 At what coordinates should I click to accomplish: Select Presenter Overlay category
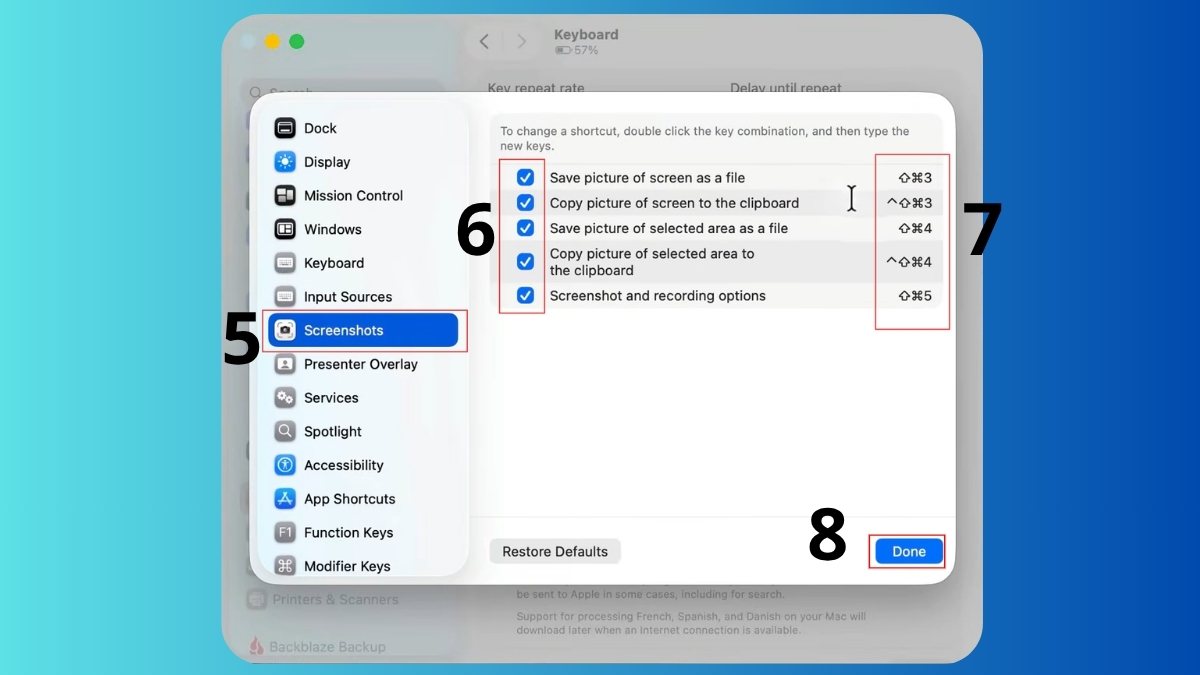tap(363, 364)
